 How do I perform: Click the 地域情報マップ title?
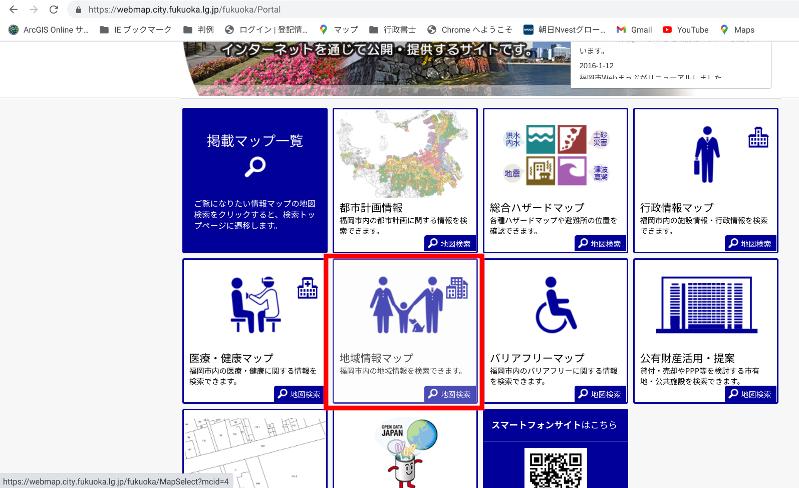click(x=377, y=358)
